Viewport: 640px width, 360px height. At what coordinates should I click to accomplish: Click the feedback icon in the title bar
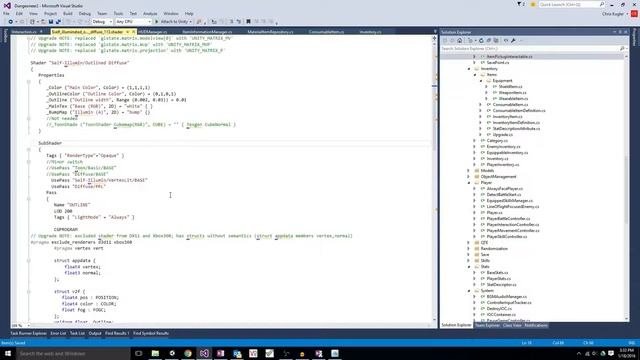pos(533,4)
